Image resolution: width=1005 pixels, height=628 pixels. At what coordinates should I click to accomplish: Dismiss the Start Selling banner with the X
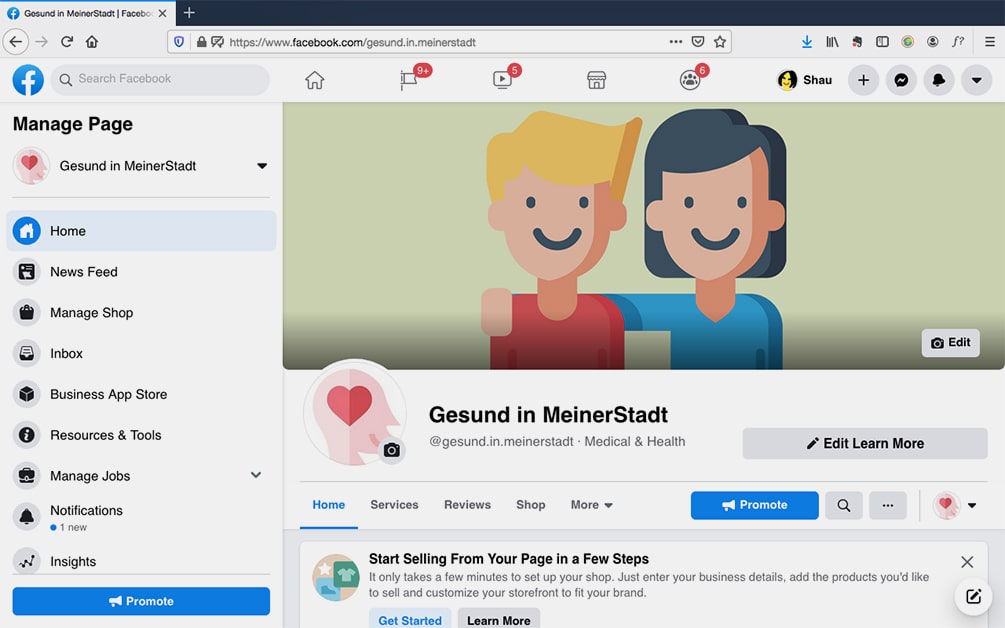tap(967, 562)
